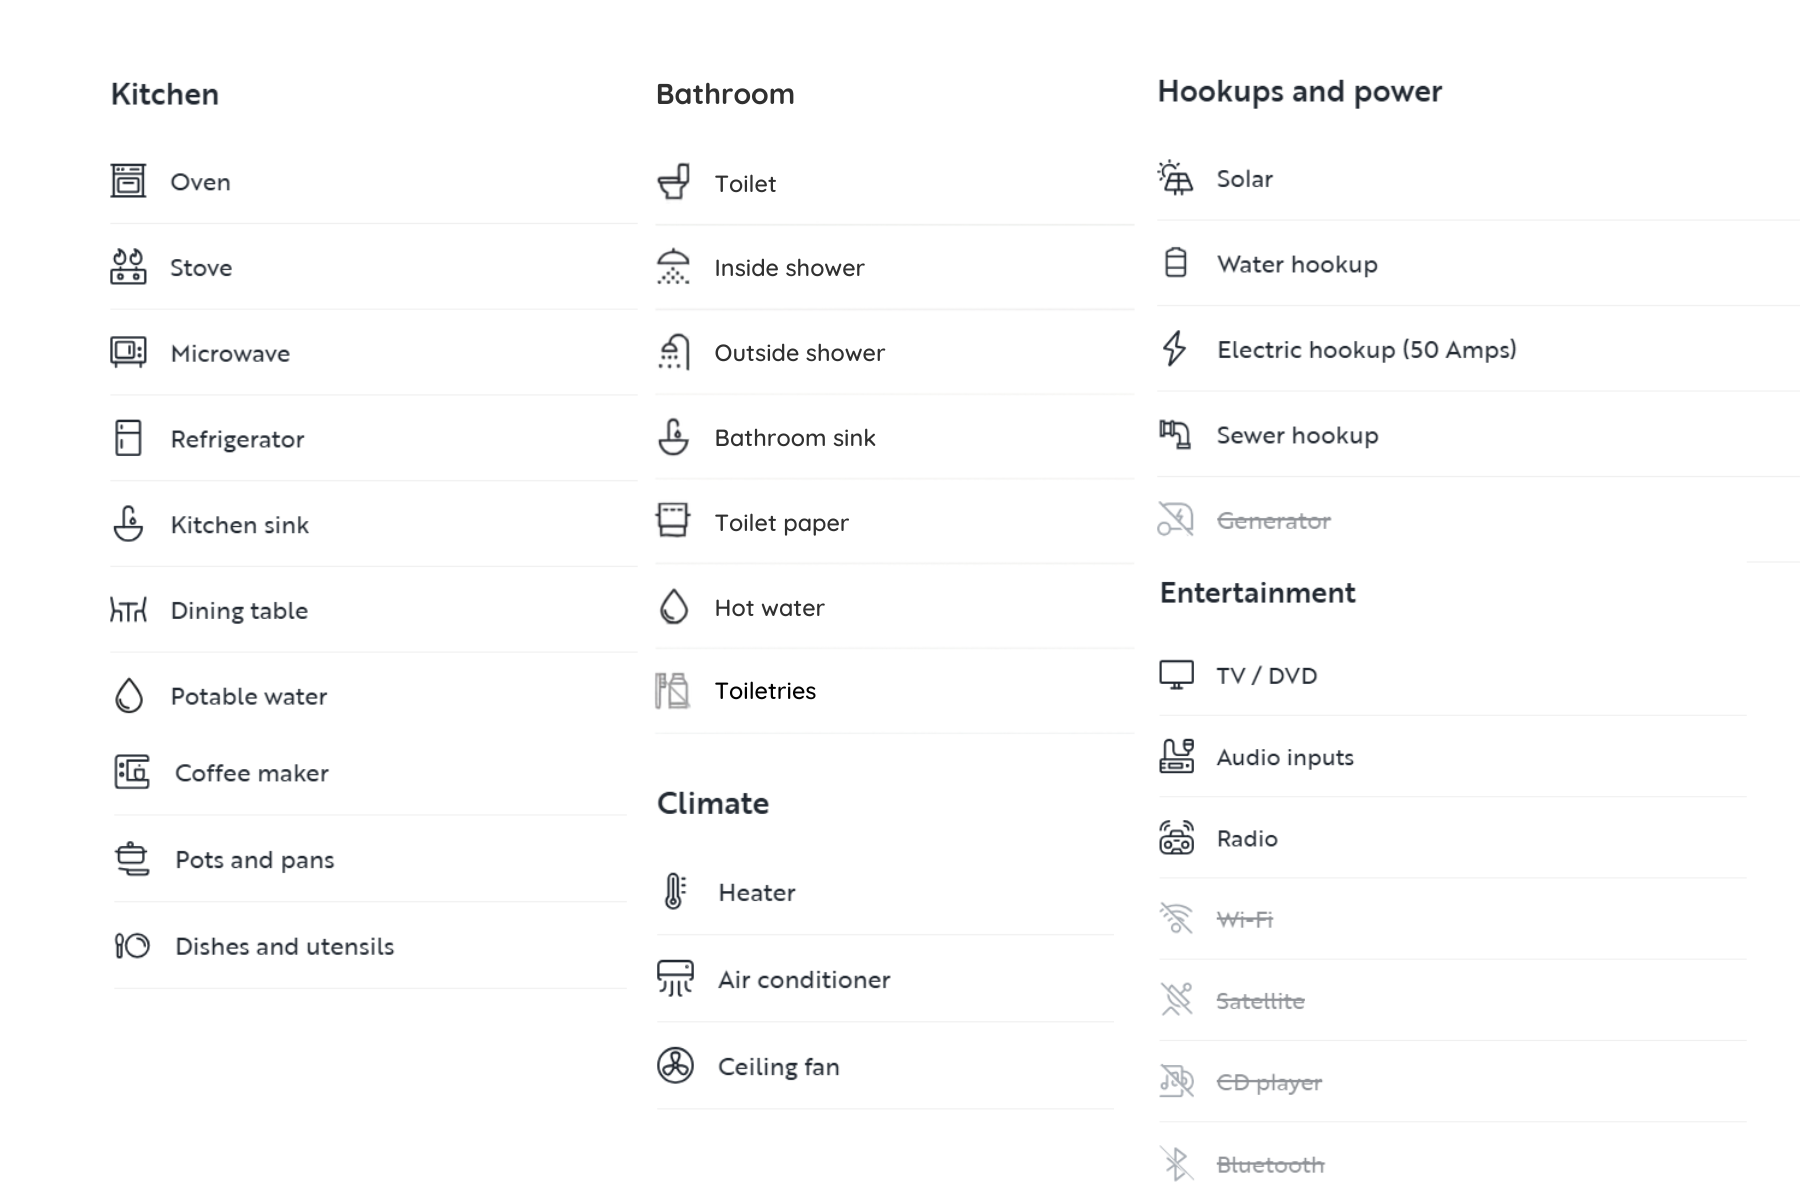The image size is (1800, 1200).
Task: Click the Outside shower icon
Action: click(x=674, y=352)
